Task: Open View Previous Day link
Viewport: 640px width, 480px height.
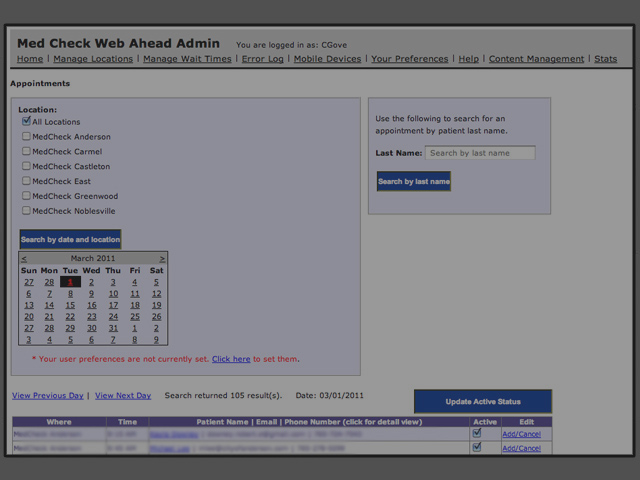Action: coord(48,396)
